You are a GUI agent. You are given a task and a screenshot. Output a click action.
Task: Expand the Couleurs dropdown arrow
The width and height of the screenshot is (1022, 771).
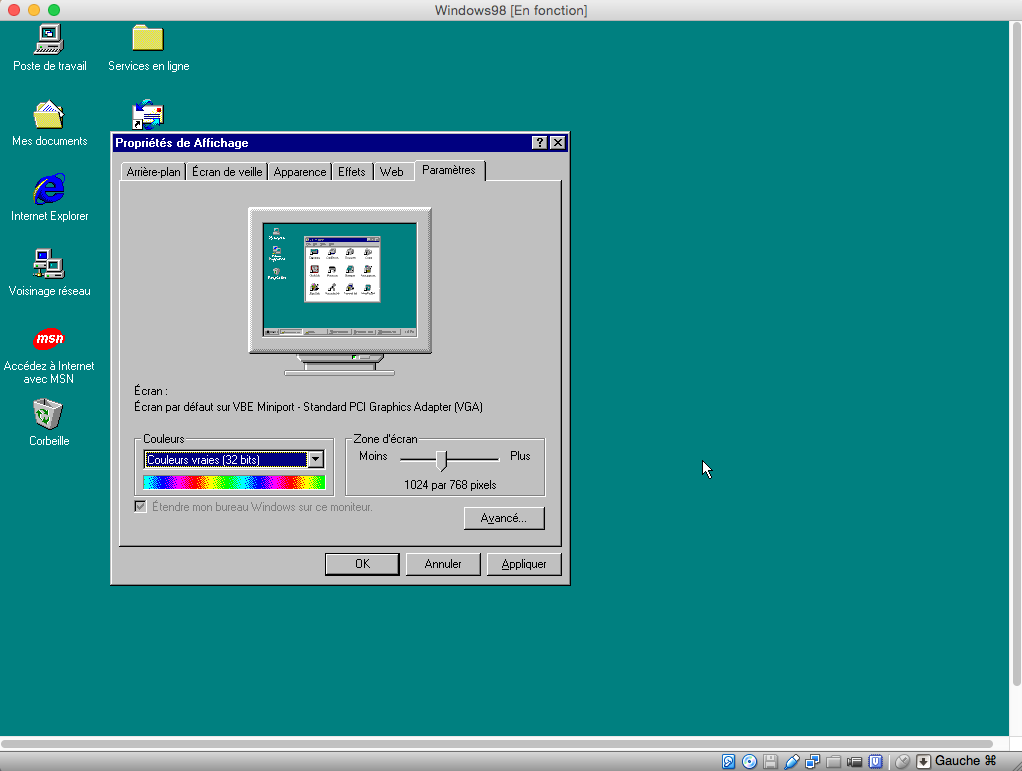315,459
